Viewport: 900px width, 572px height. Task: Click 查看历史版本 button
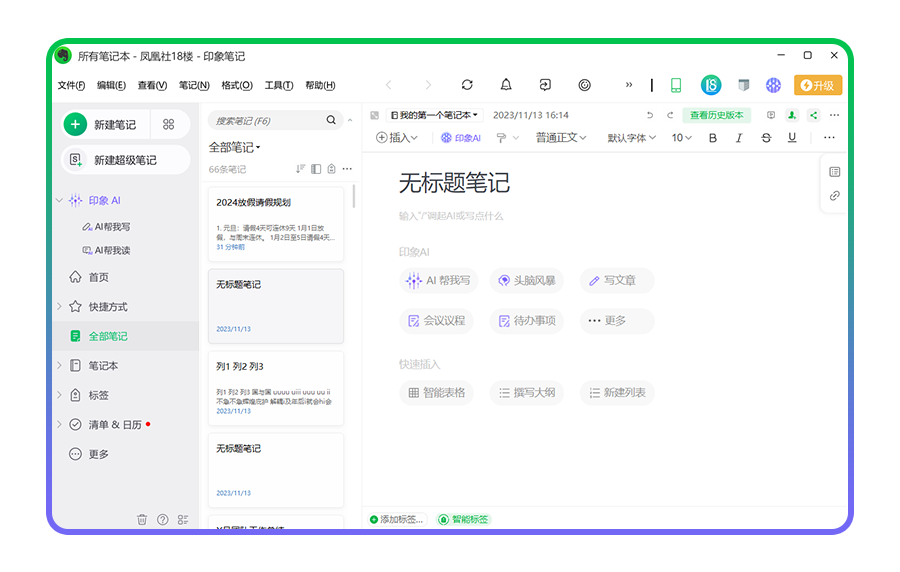(x=716, y=115)
